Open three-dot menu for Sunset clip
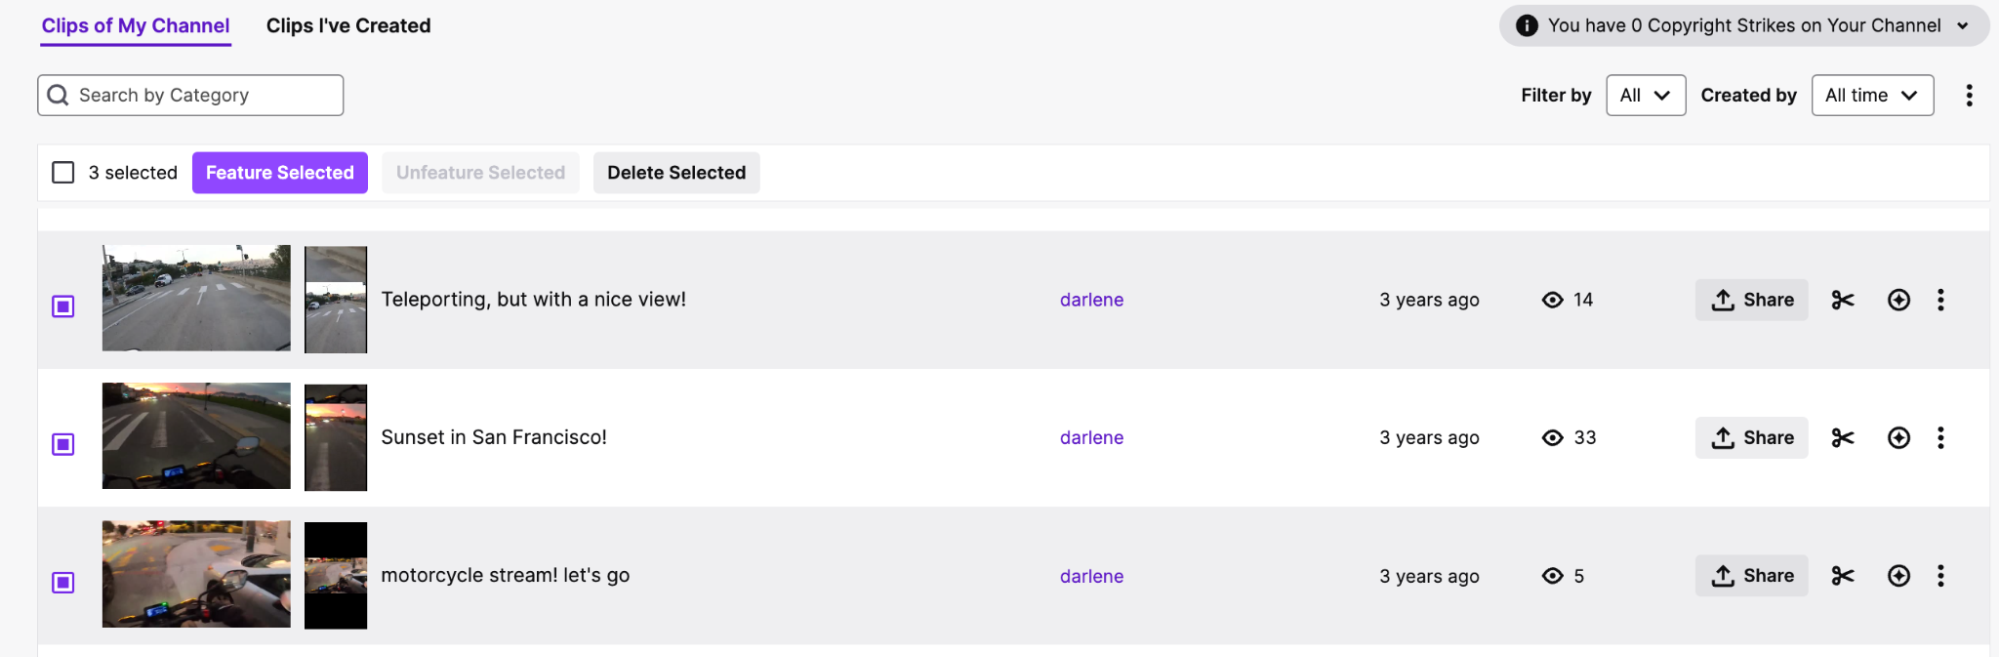Image resolution: width=1999 pixels, height=657 pixels. (x=1940, y=438)
